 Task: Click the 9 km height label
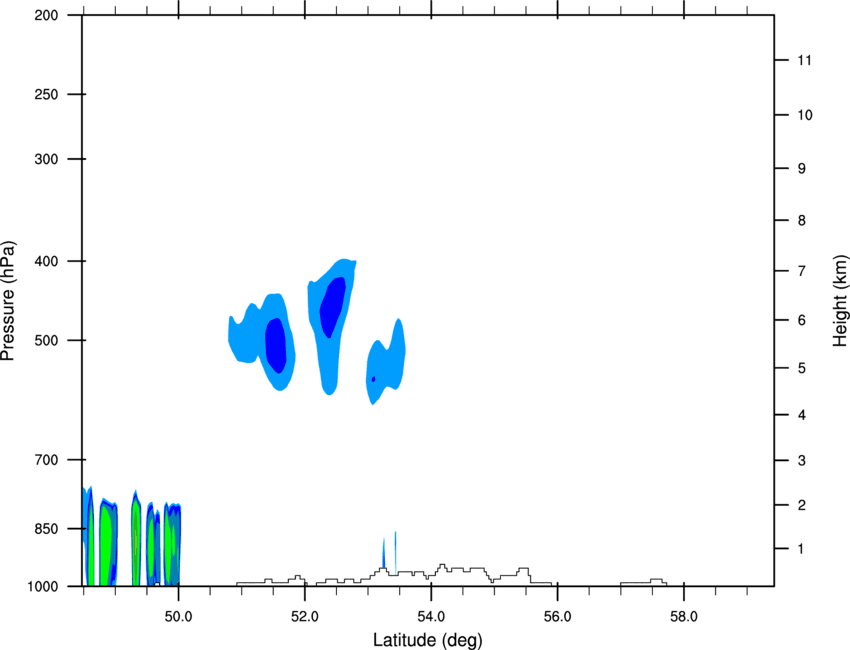point(802,169)
